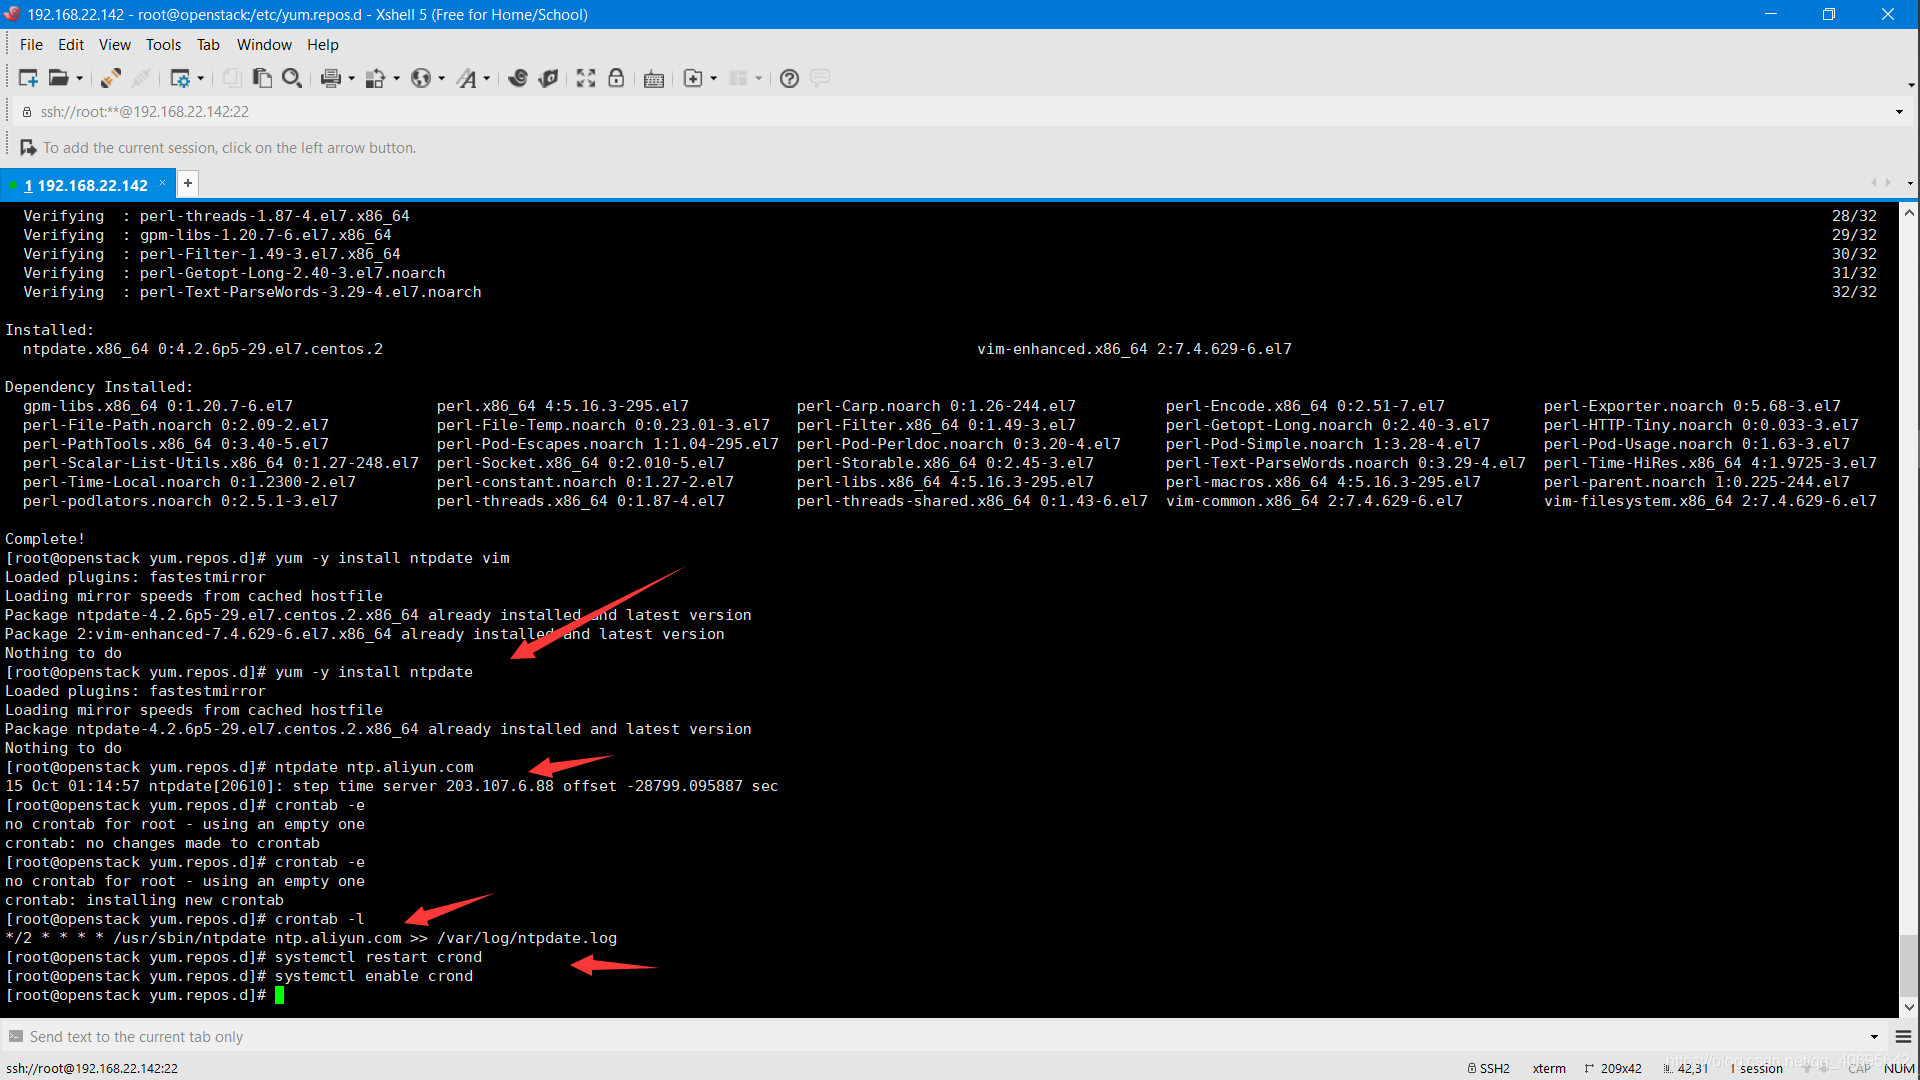The height and width of the screenshot is (1080, 1920).
Task: Click the Font icon
Action: click(x=467, y=78)
